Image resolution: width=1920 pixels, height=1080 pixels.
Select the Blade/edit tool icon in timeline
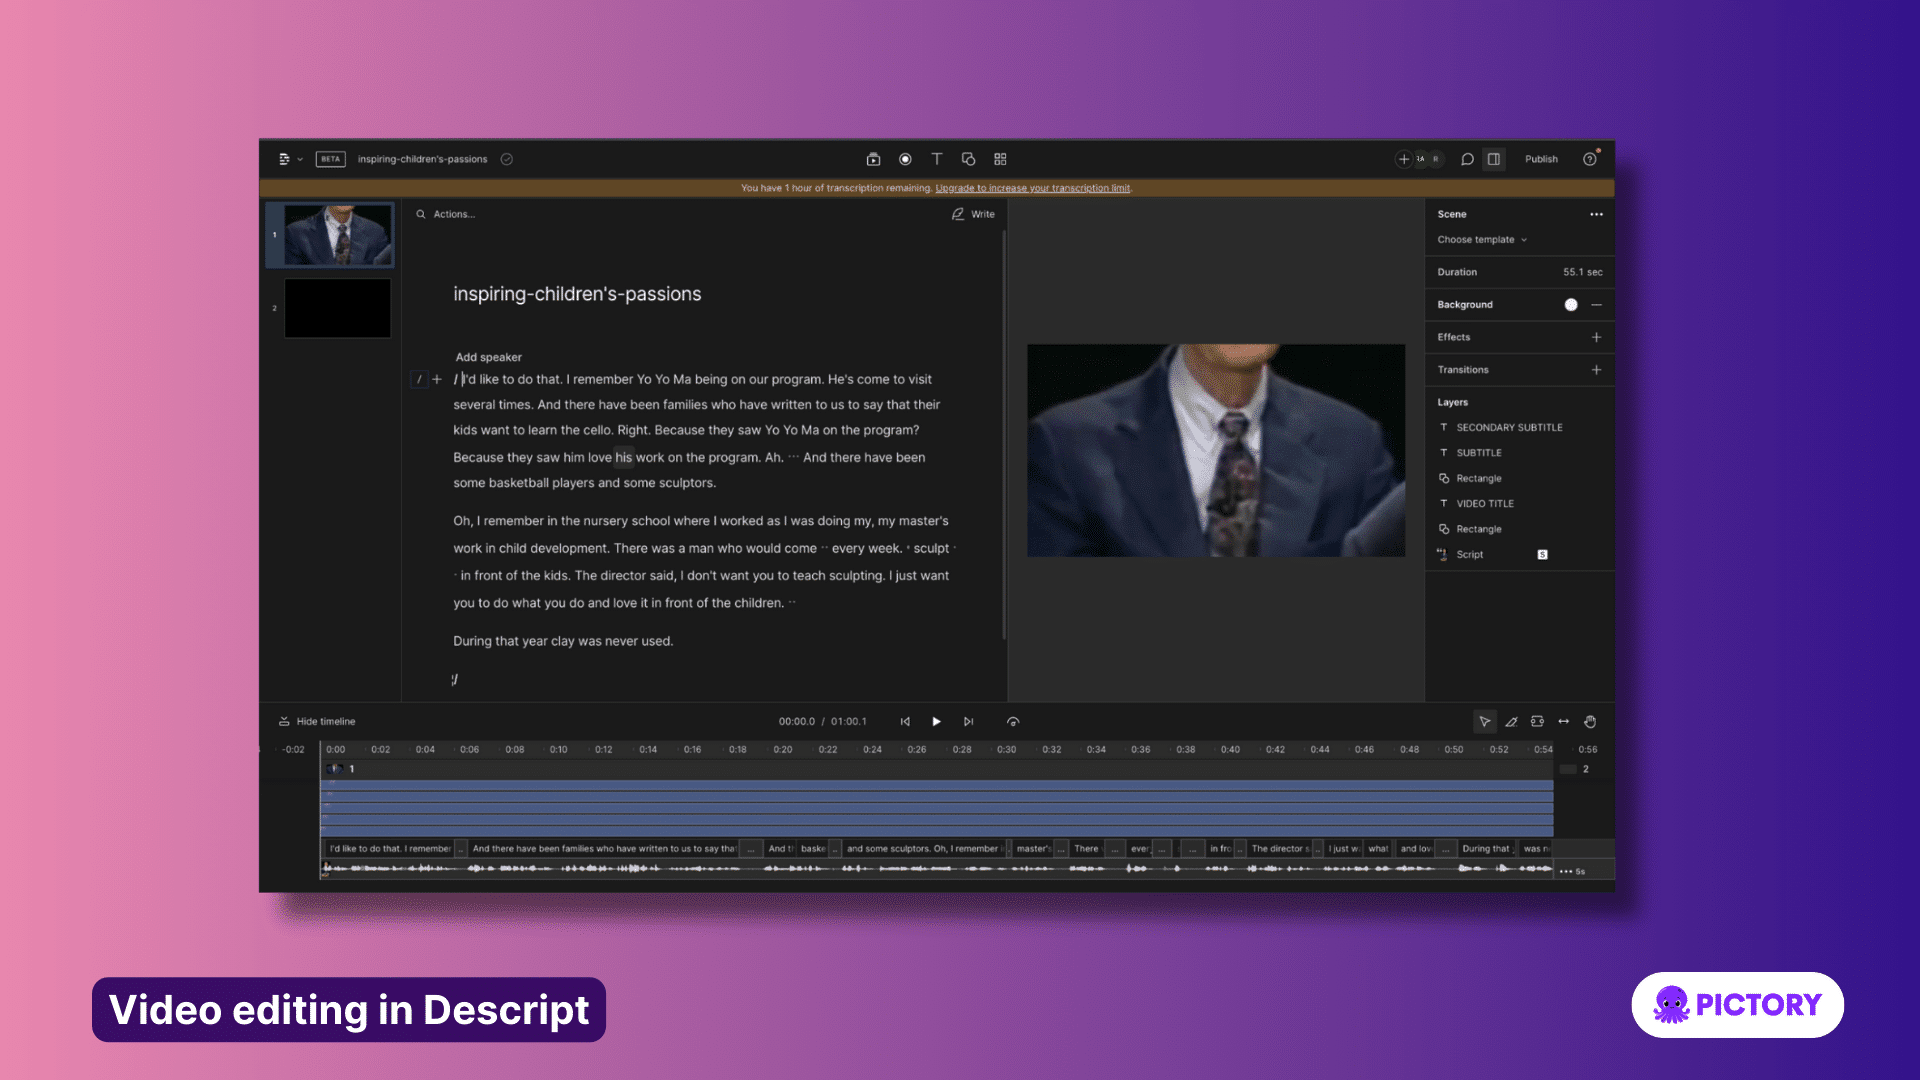pyautogui.click(x=1511, y=721)
